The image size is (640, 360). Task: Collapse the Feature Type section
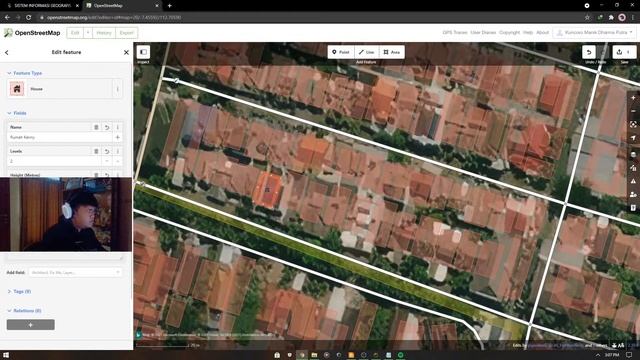(24, 73)
